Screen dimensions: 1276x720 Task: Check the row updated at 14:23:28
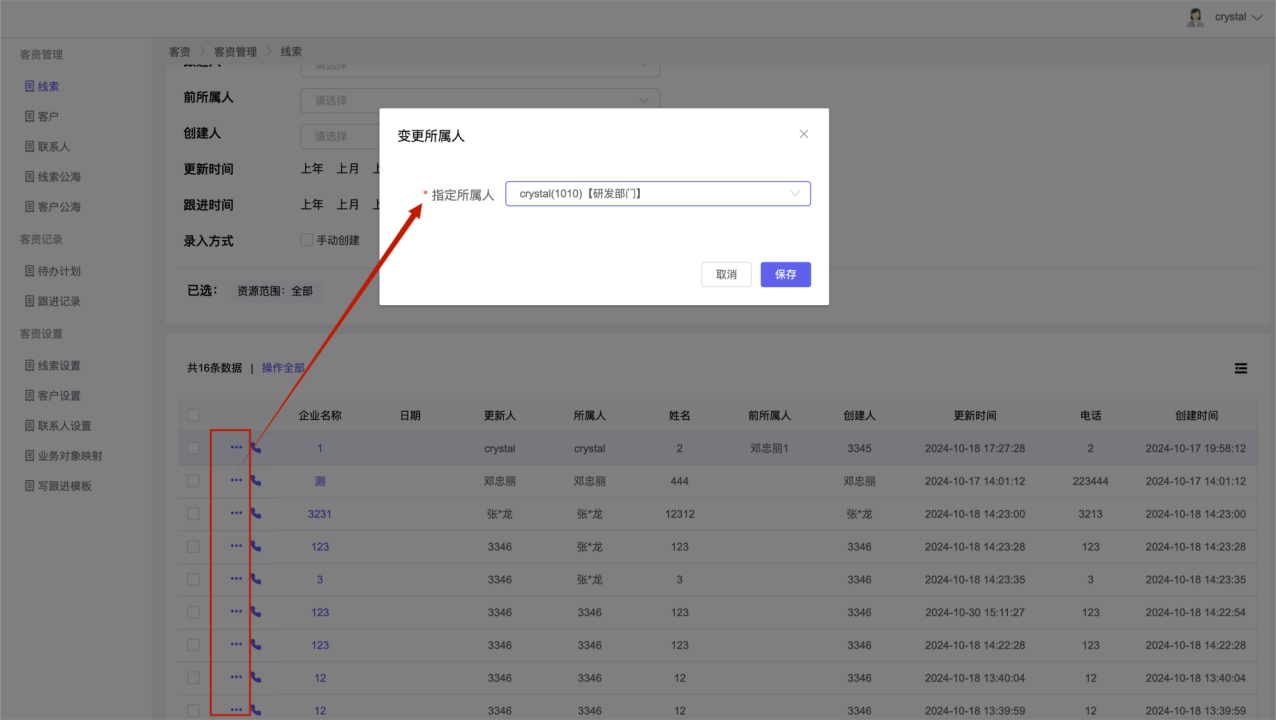pos(193,546)
